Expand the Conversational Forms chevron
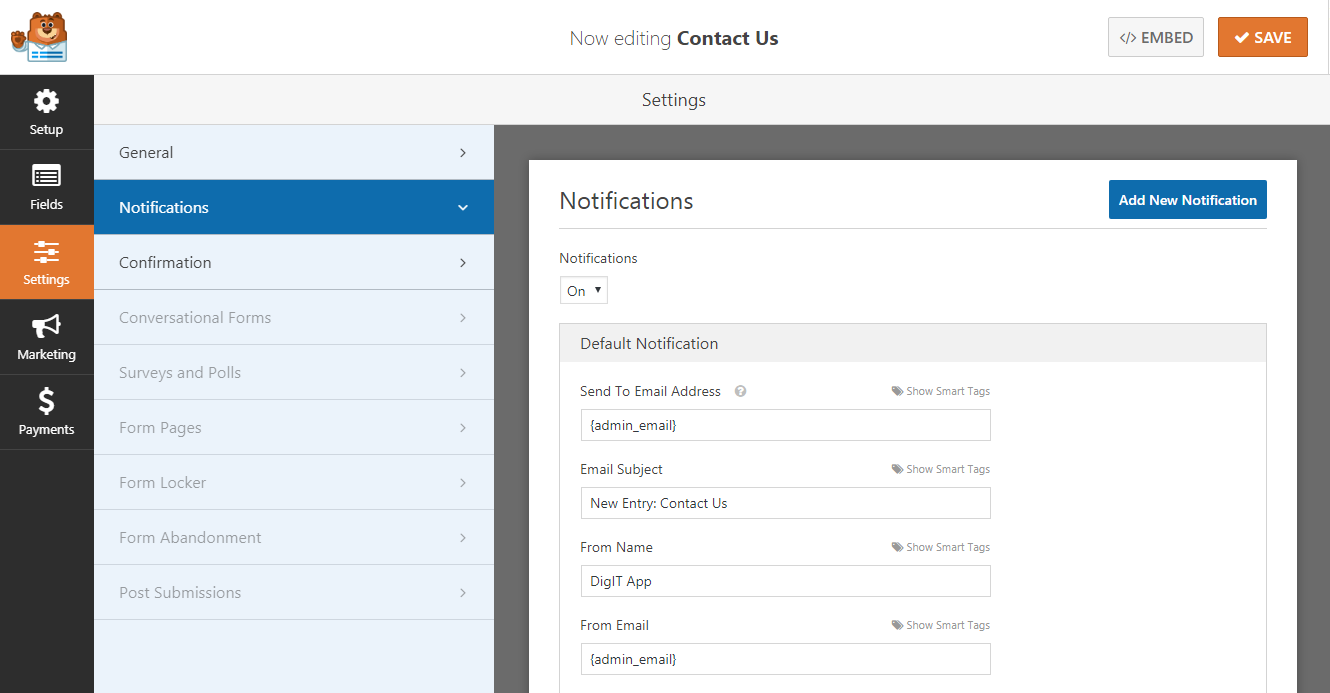 pyautogui.click(x=463, y=318)
